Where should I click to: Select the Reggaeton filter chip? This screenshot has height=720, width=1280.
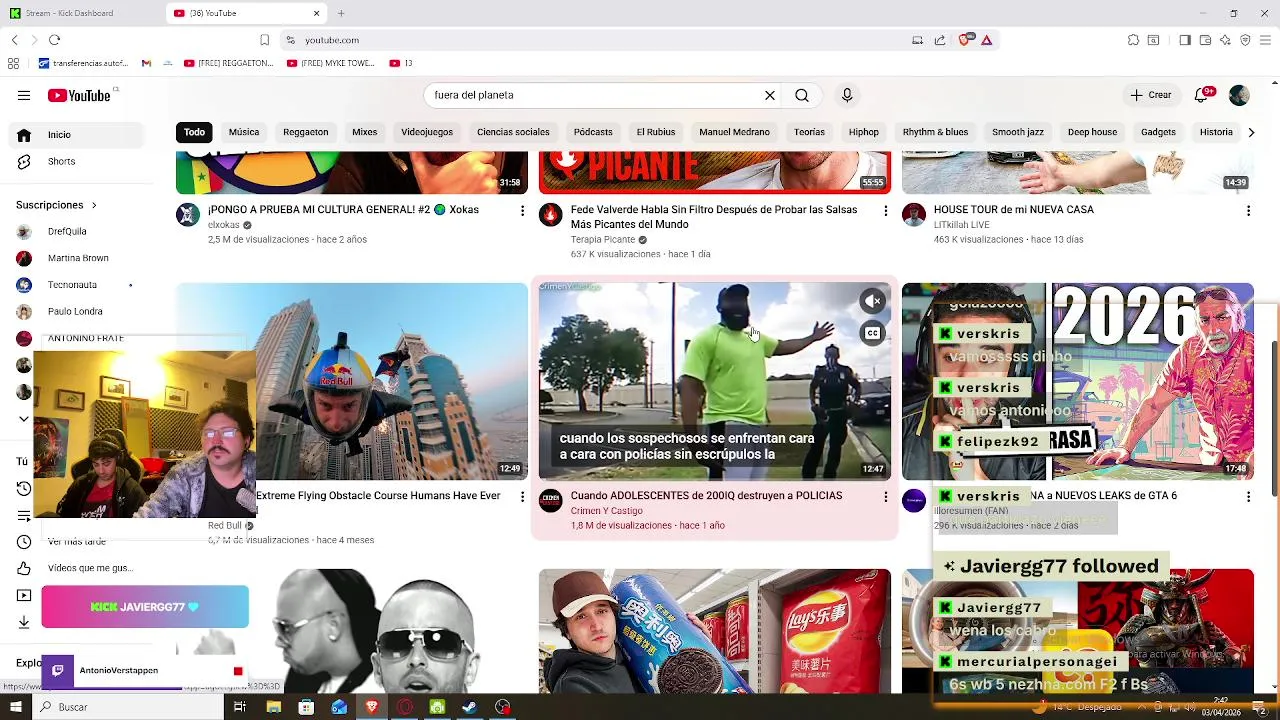(x=305, y=132)
